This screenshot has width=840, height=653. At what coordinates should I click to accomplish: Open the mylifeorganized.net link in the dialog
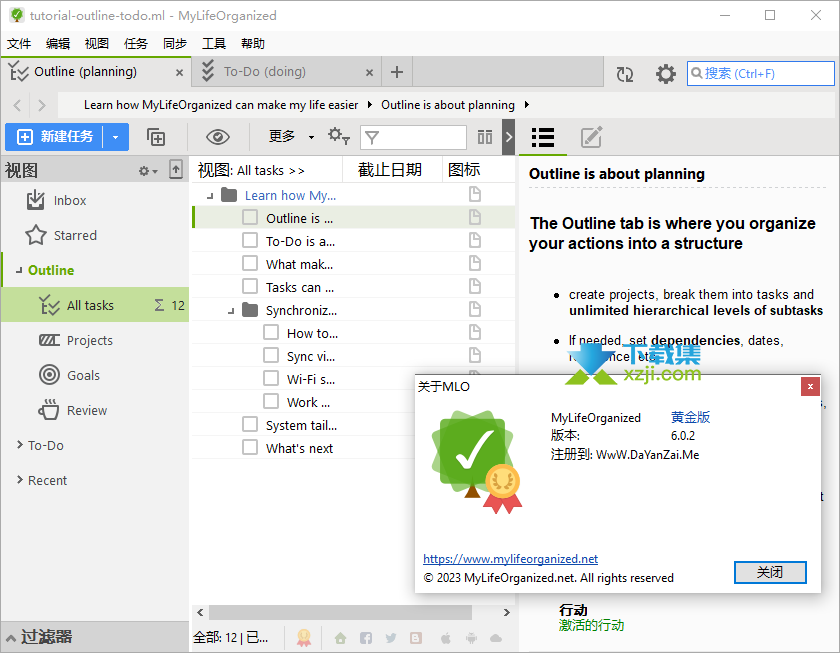point(511,559)
